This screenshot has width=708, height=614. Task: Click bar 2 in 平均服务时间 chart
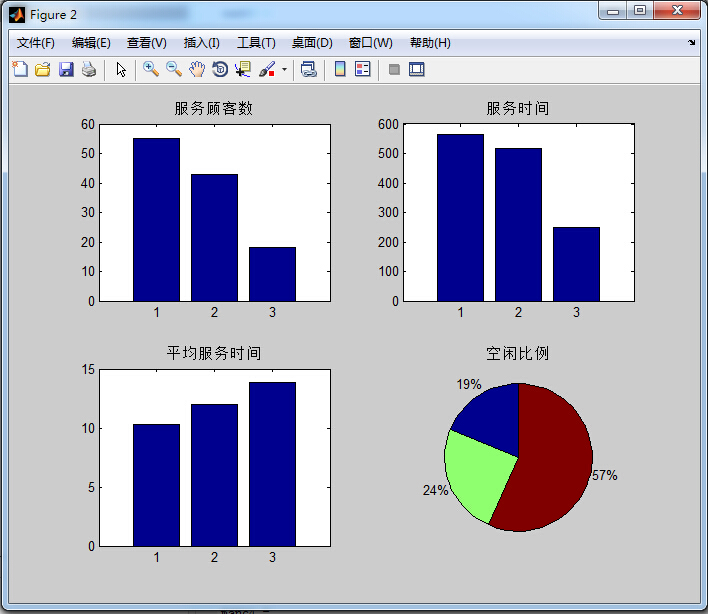214,475
